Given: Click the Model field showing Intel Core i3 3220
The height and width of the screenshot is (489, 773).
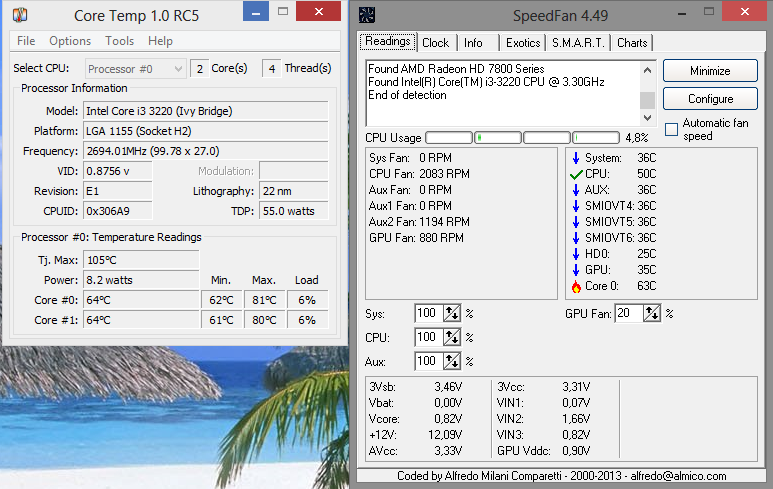Looking at the screenshot, I should [x=206, y=111].
